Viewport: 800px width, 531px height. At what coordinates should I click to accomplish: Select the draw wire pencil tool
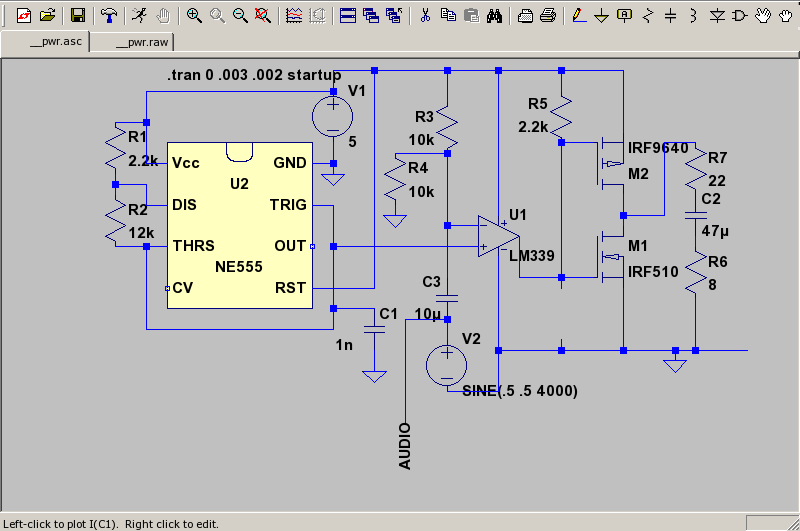pos(579,16)
